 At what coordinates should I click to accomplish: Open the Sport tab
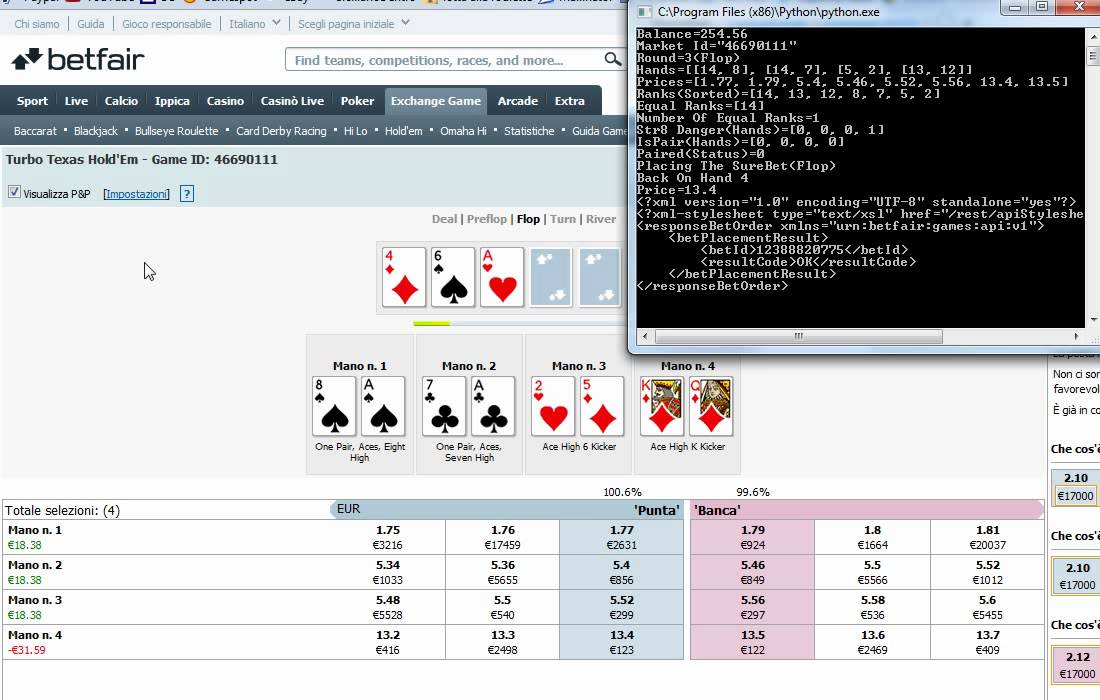[x=32, y=101]
